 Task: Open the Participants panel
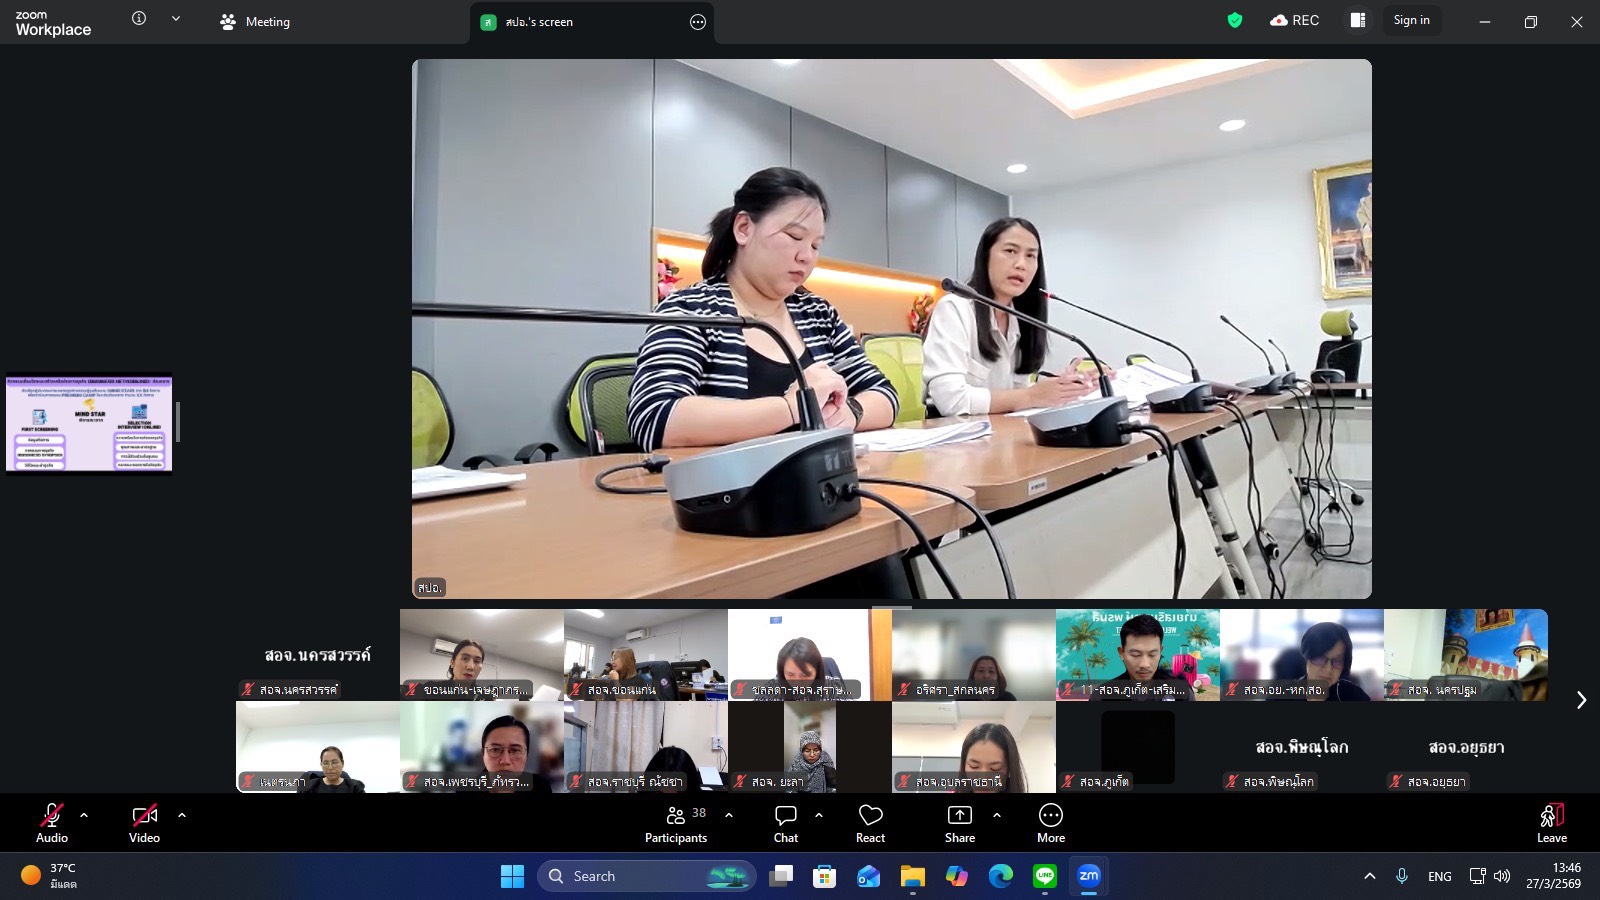(x=676, y=824)
